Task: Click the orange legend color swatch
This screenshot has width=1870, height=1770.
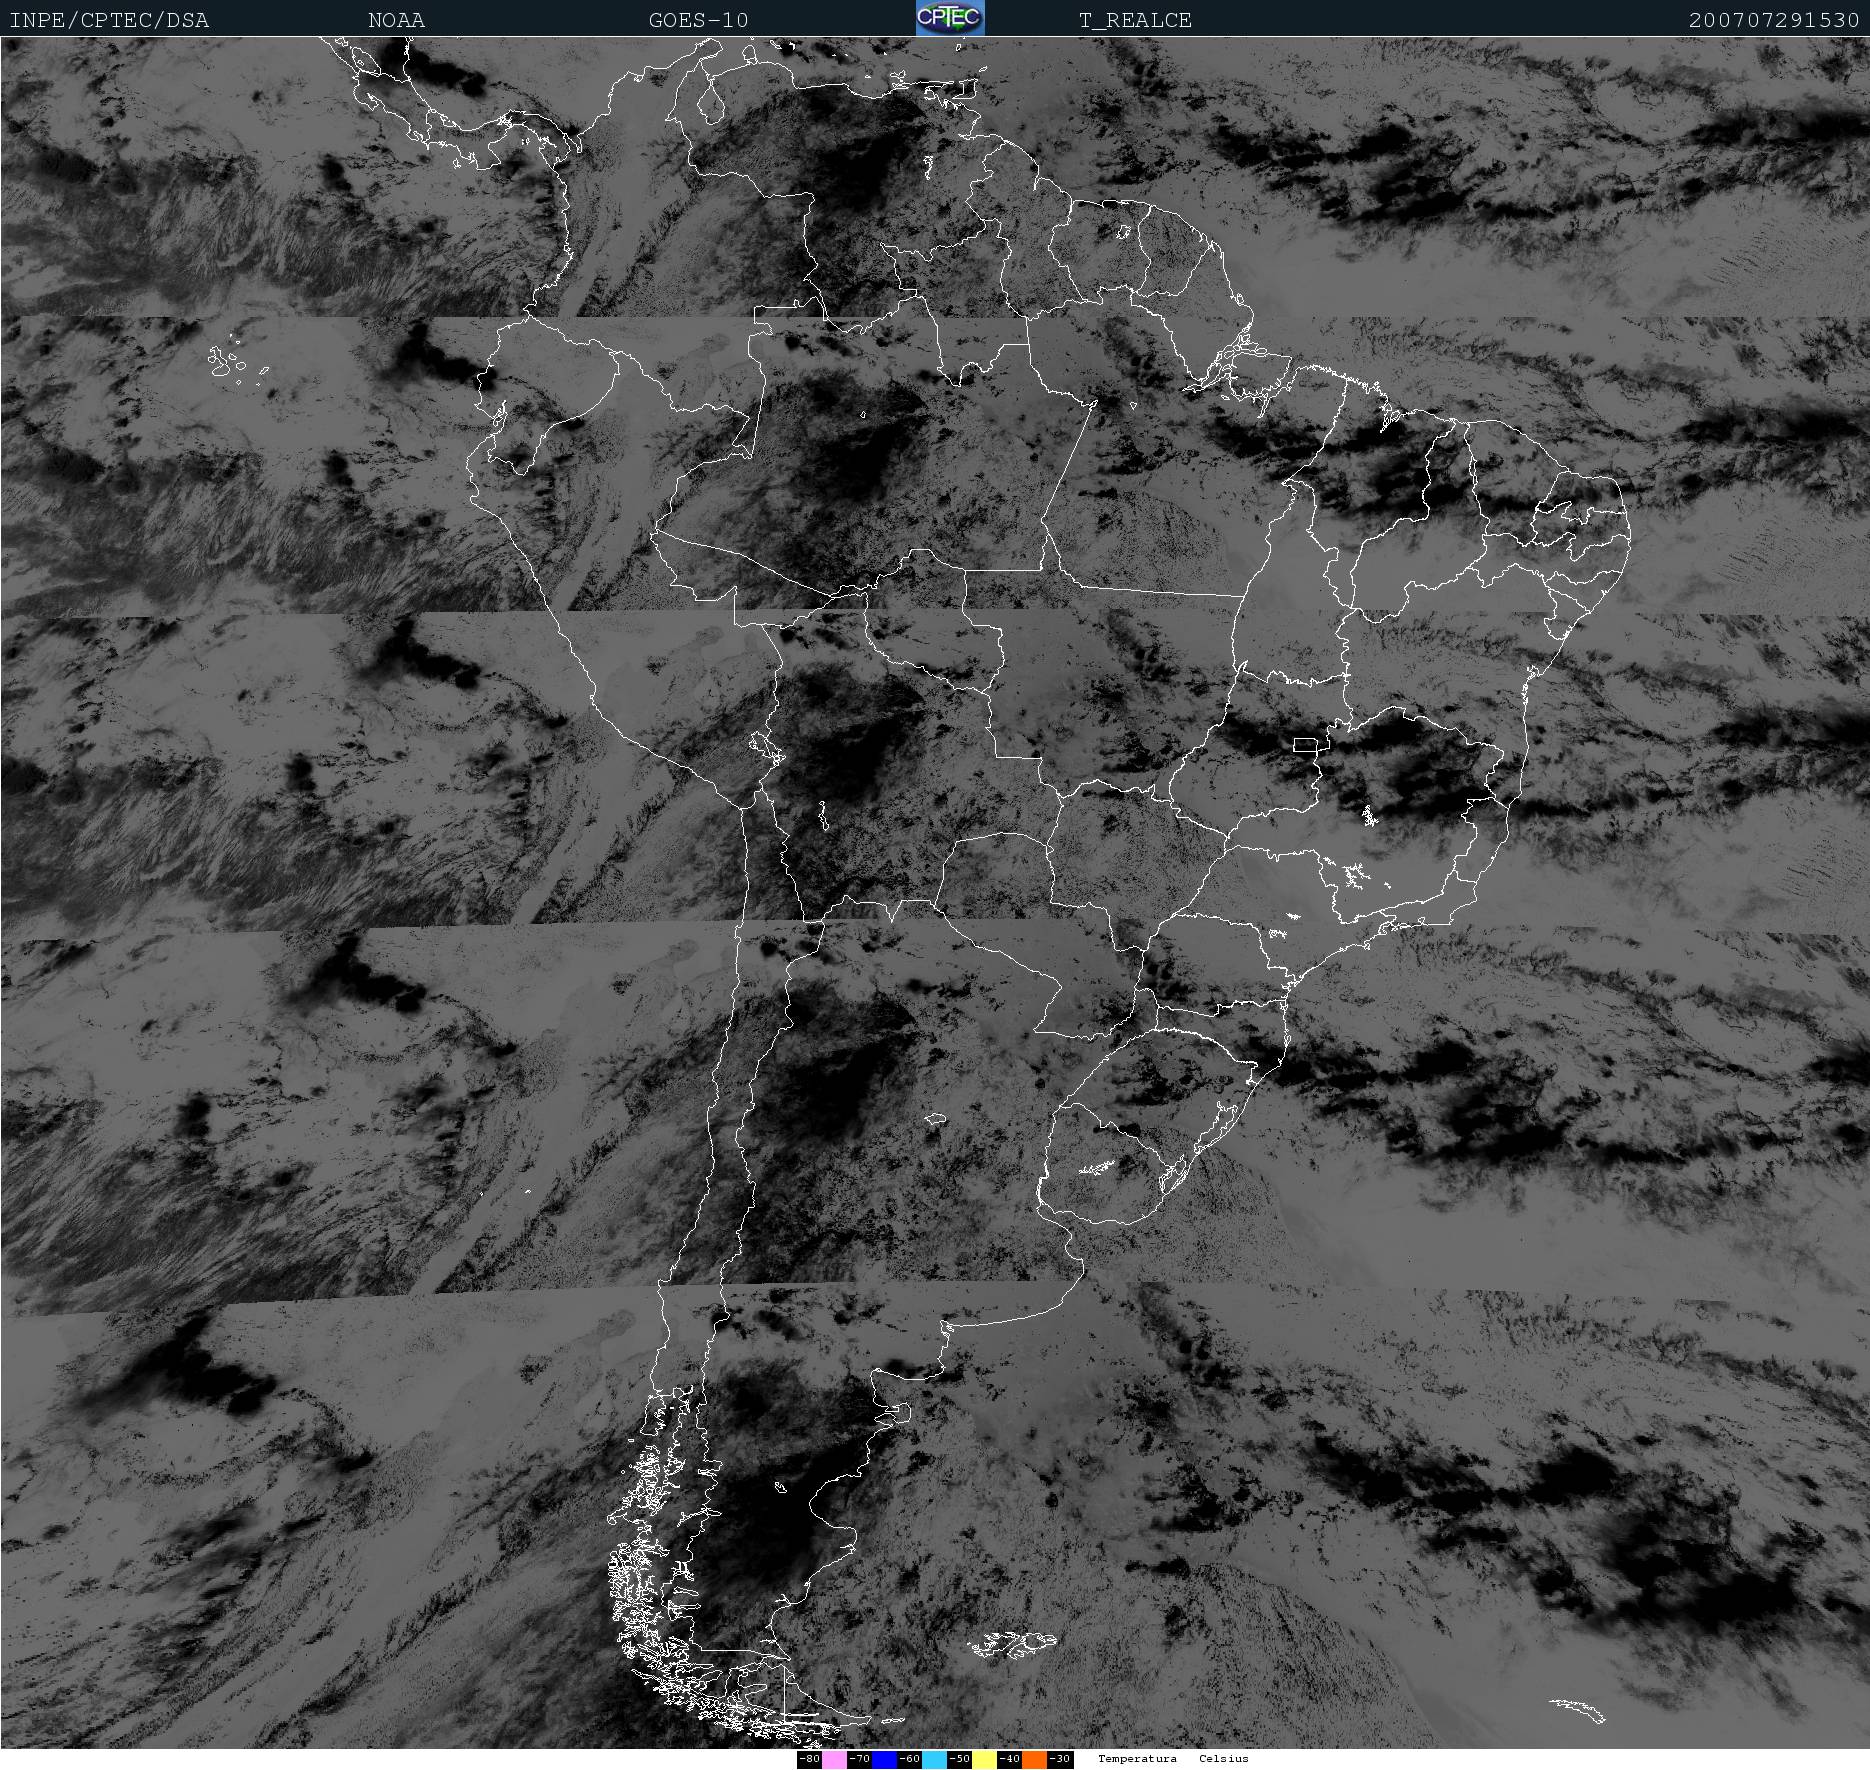Action: click(1034, 1759)
